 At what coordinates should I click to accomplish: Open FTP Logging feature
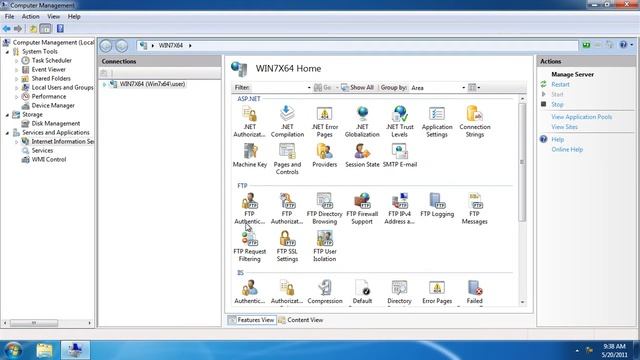[437, 205]
